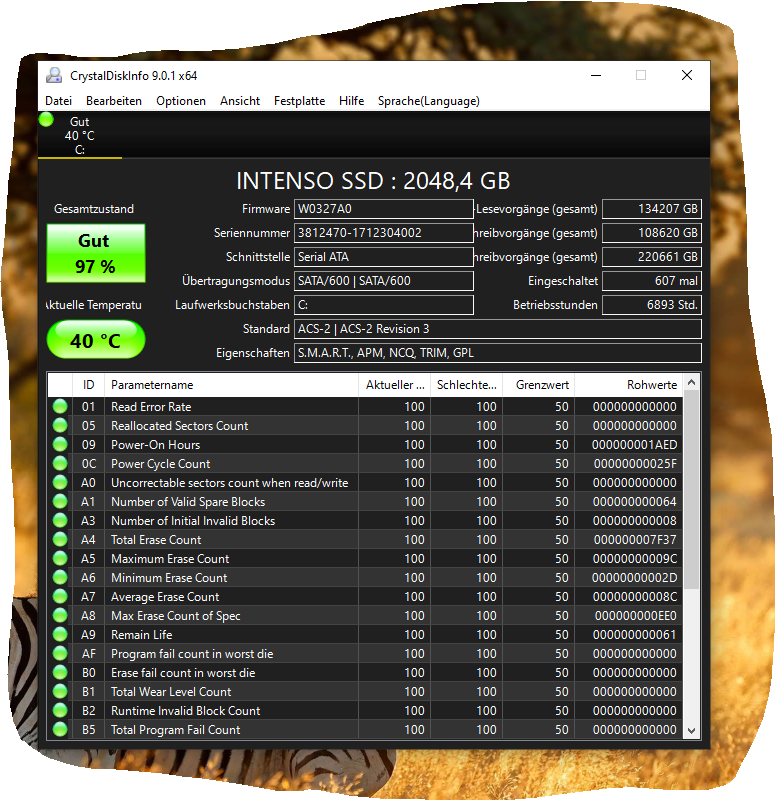Open the Festplatte menu
This screenshot has width=776, height=801.
click(299, 101)
